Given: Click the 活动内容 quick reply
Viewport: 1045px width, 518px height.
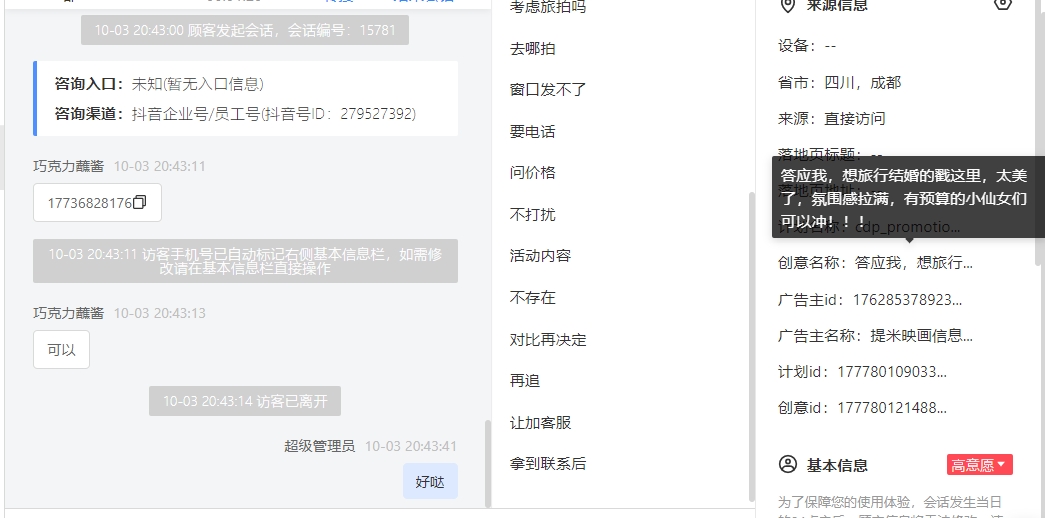Looking at the screenshot, I should [x=540, y=256].
